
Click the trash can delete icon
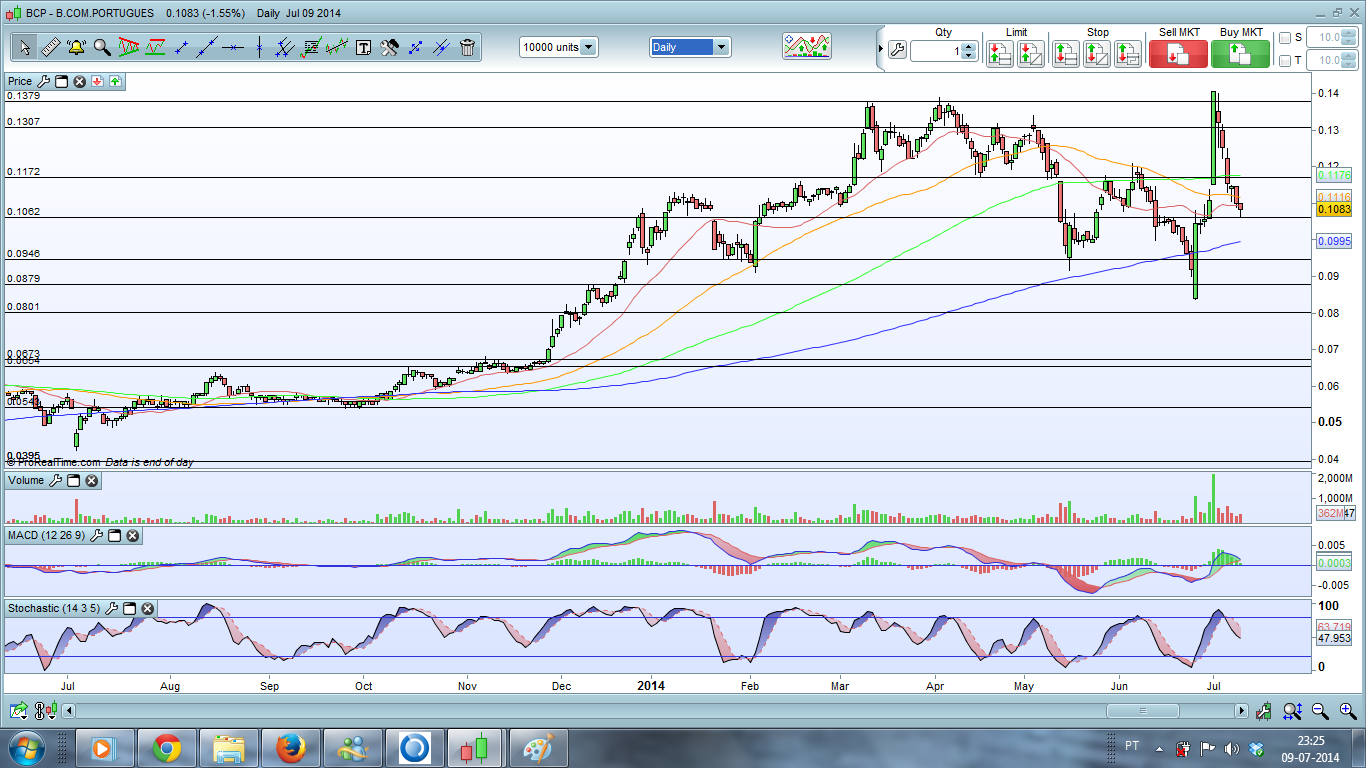[x=467, y=47]
